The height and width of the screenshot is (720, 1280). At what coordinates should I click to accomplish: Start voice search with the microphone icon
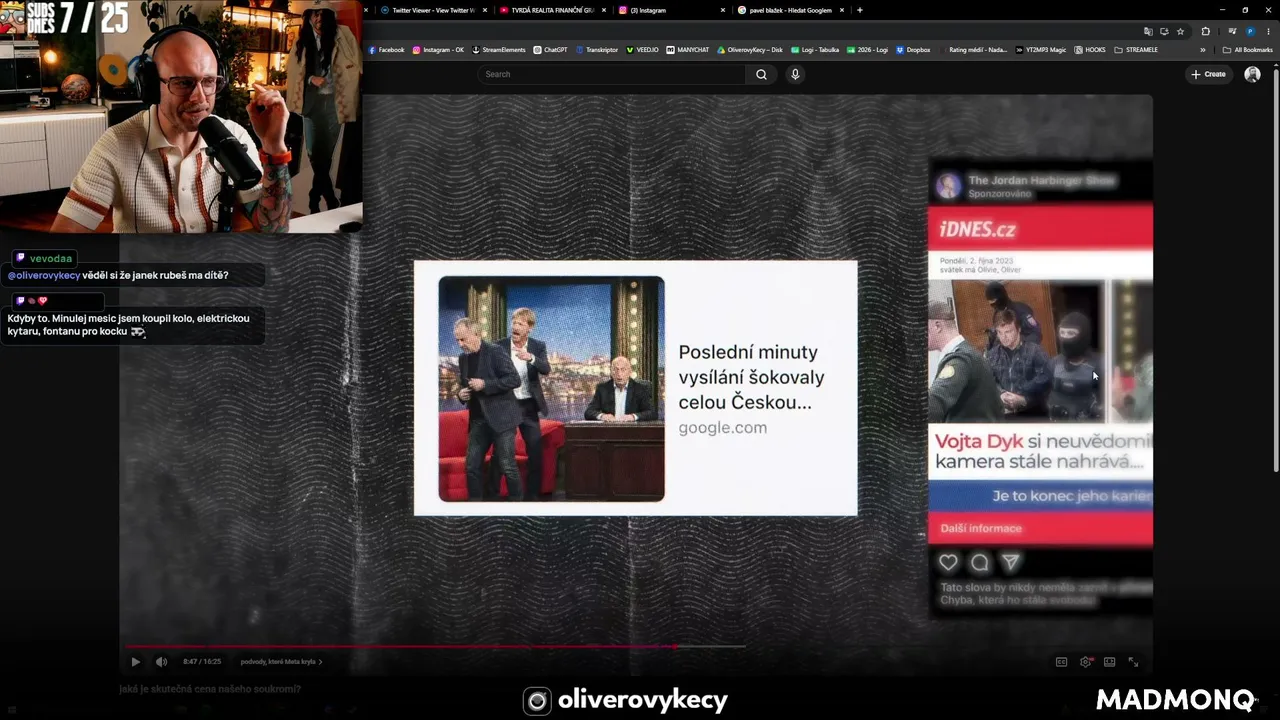click(x=795, y=74)
